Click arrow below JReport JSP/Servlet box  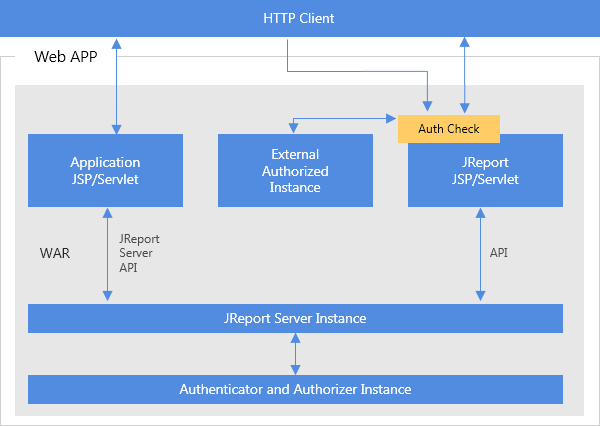click(481, 254)
